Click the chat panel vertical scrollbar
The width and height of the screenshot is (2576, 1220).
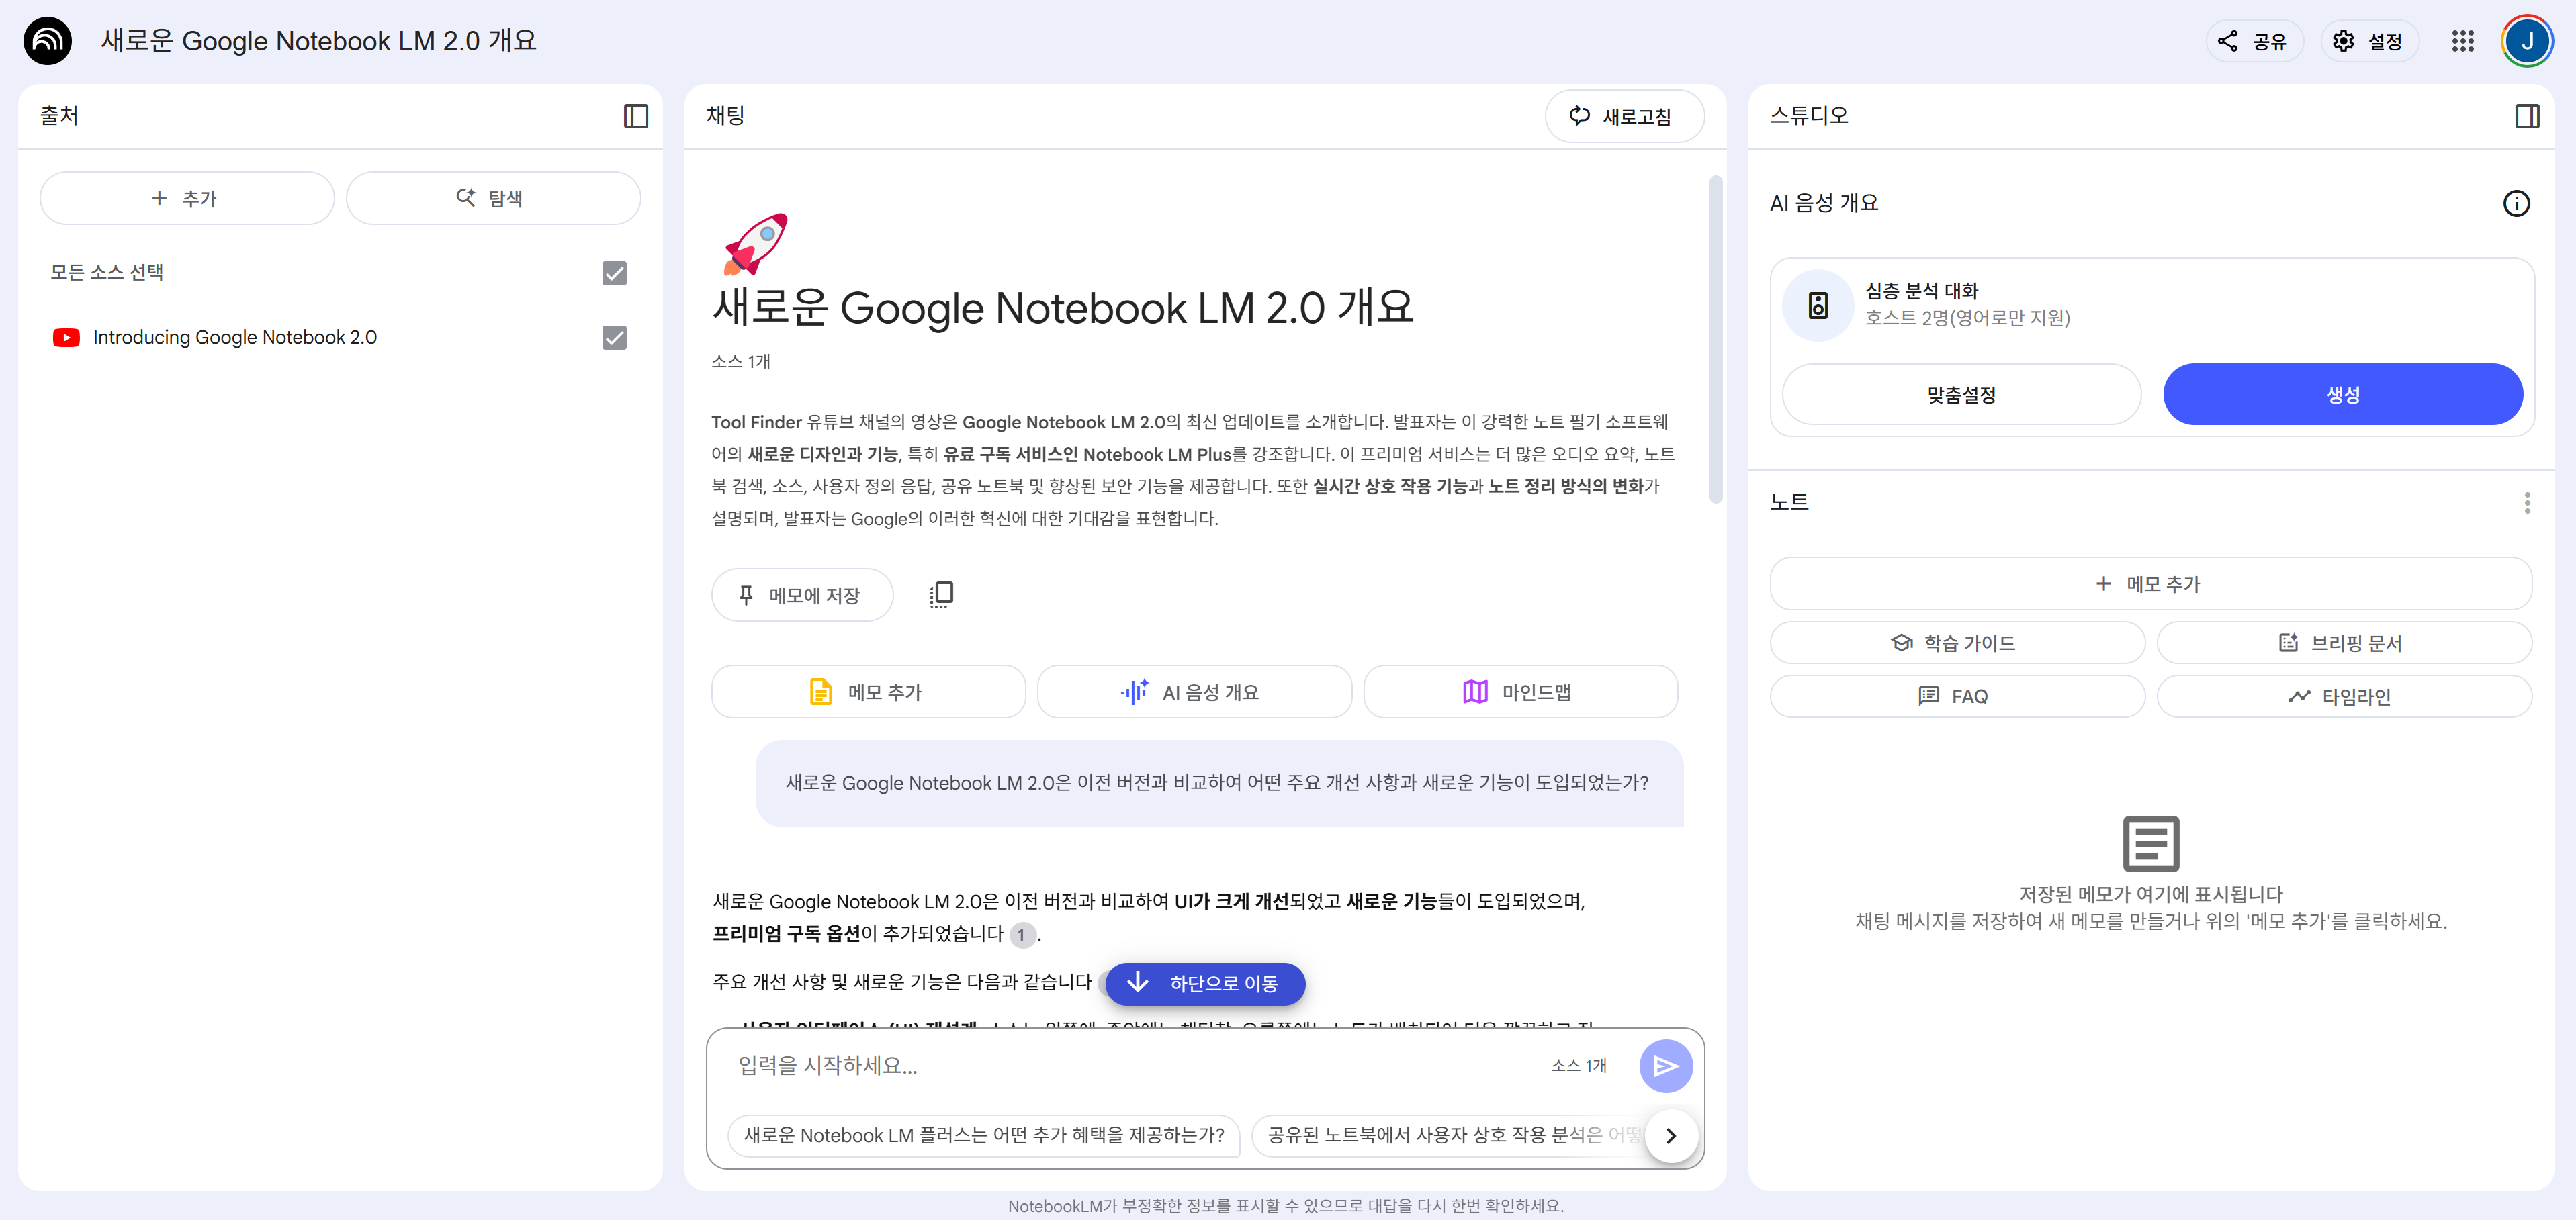(1715, 340)
